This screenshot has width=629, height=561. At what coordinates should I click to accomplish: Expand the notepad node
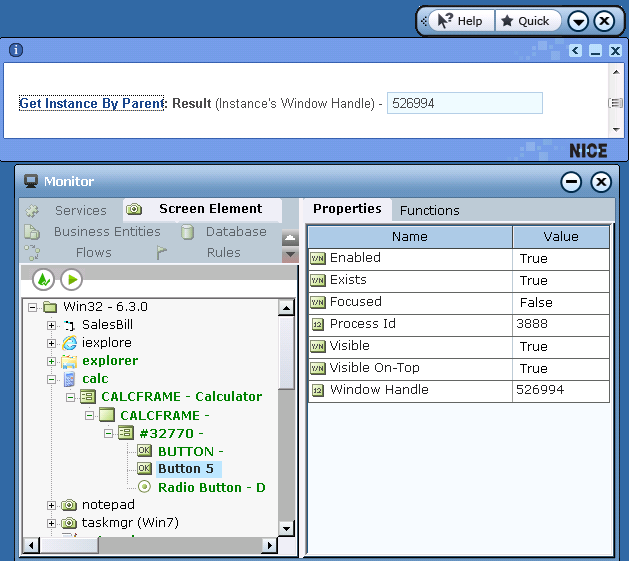[51, 505]
